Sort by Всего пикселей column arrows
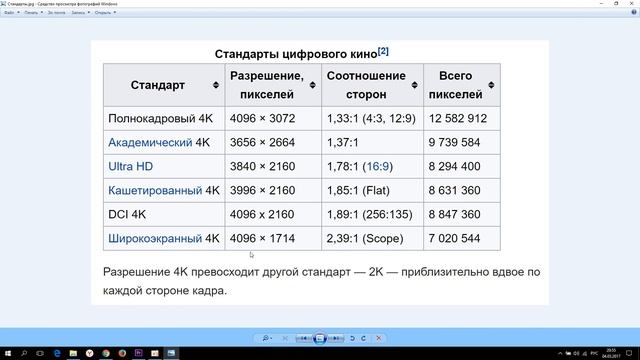 (x=491, y=85)
